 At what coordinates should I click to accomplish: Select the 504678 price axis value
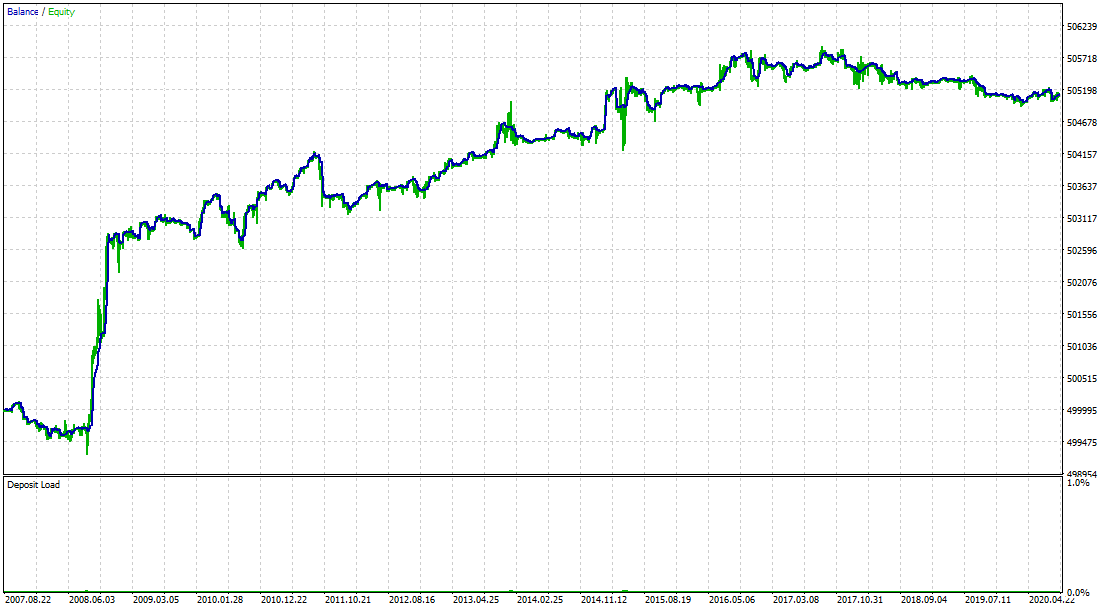[x=1081, y=123]
